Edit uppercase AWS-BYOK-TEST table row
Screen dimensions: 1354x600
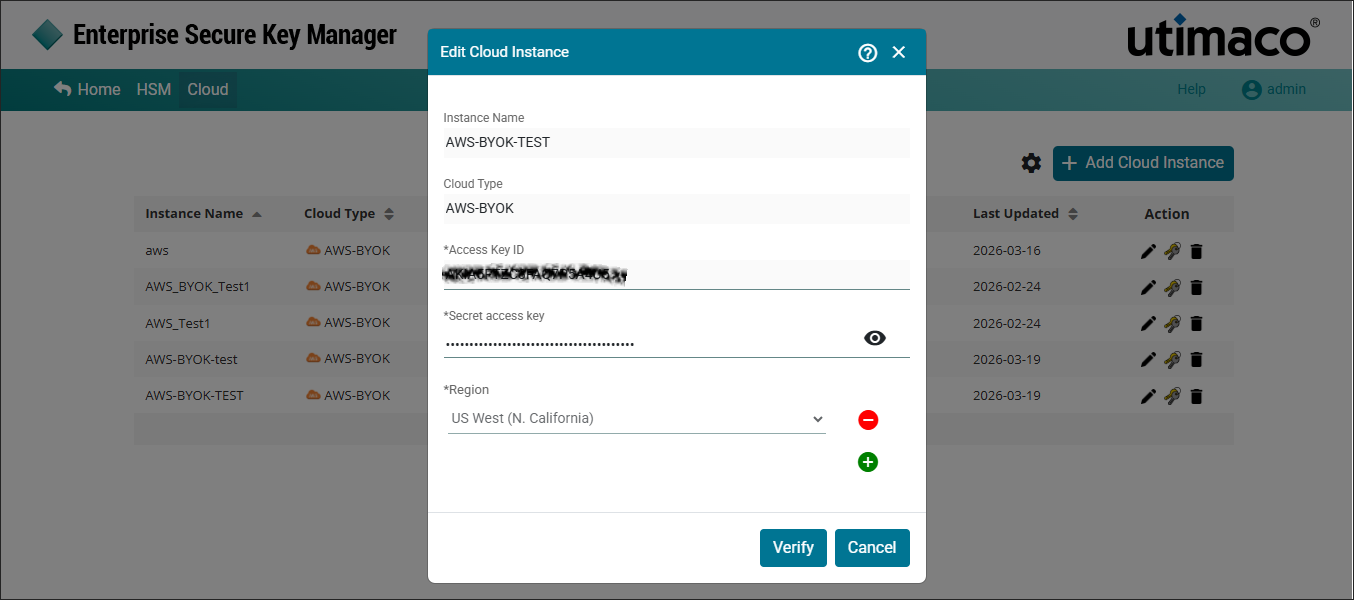(1148, 396)
